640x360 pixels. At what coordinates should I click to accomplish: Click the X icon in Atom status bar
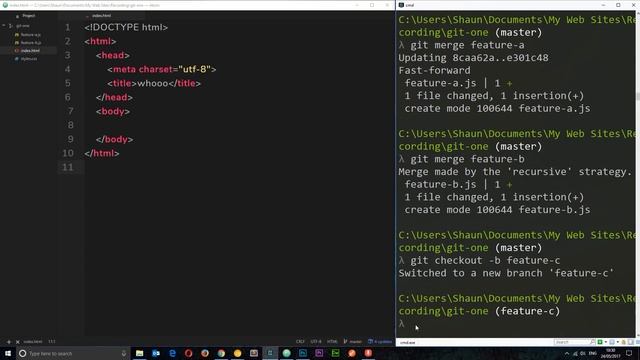(18, 342)
